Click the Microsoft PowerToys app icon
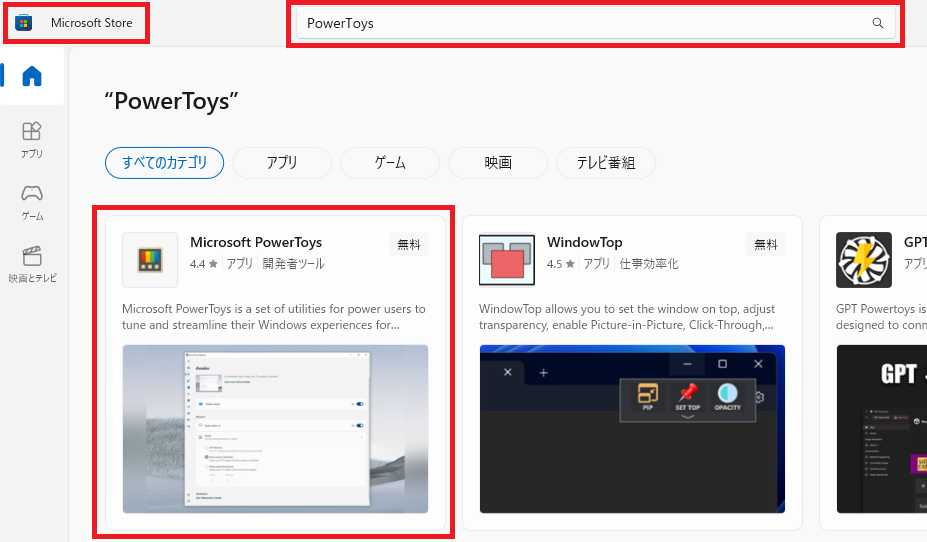The height and width of the screenshot is (542, 927). [150, 260]
